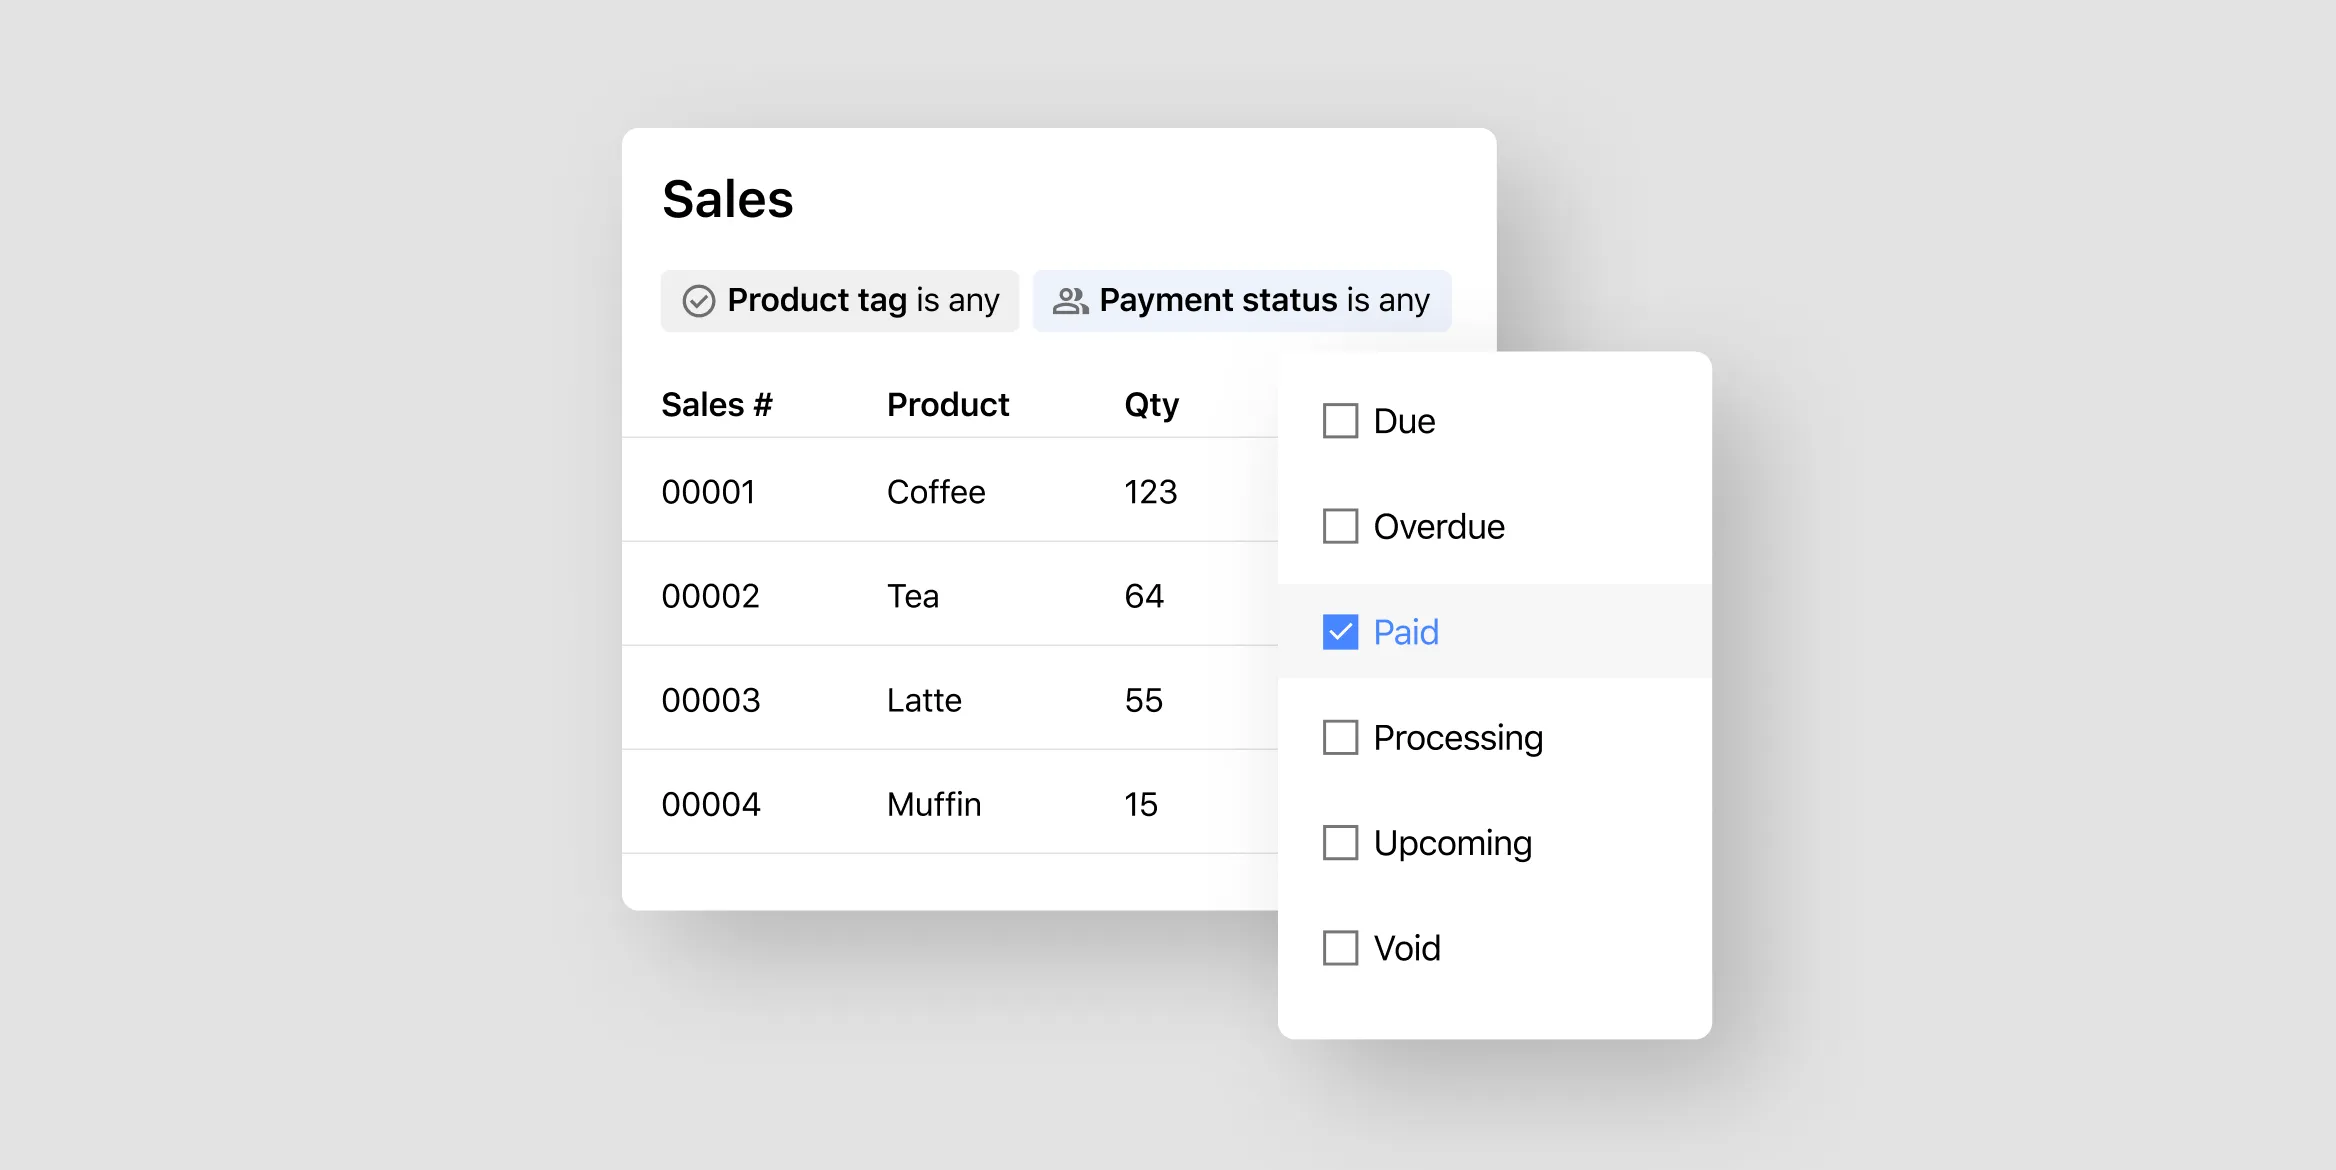Sort by the Sales # column header
Image resolution: width=2336 pixels, height=1170 pixels.
tap(716, 405)
